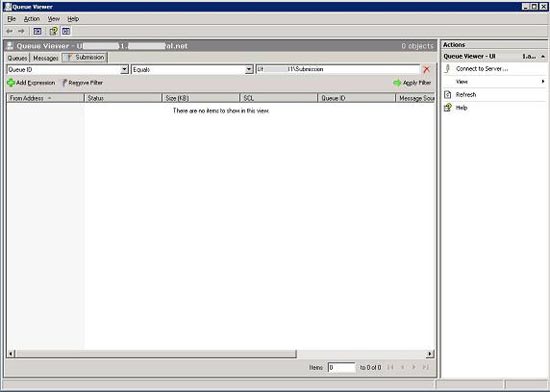This screenshot has width=550, height=392.
Task: Click Connect to Server action
Action: 482,69
